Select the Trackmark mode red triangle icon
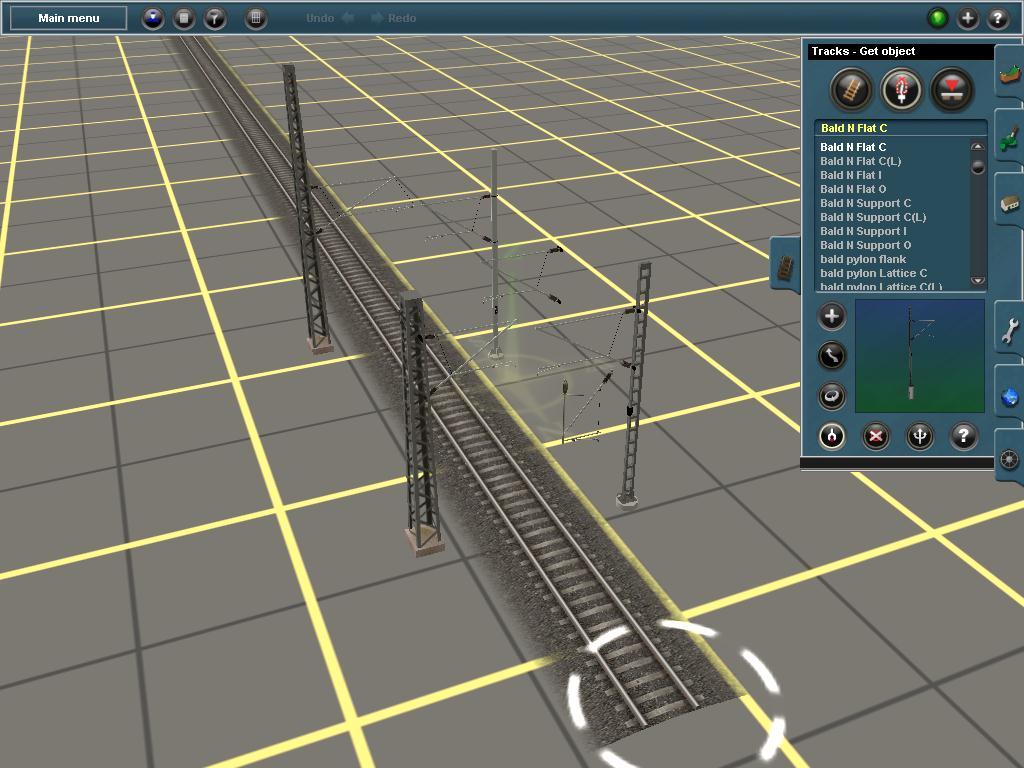The height and width of the screenshot is (768, 1024). point(952,89)
